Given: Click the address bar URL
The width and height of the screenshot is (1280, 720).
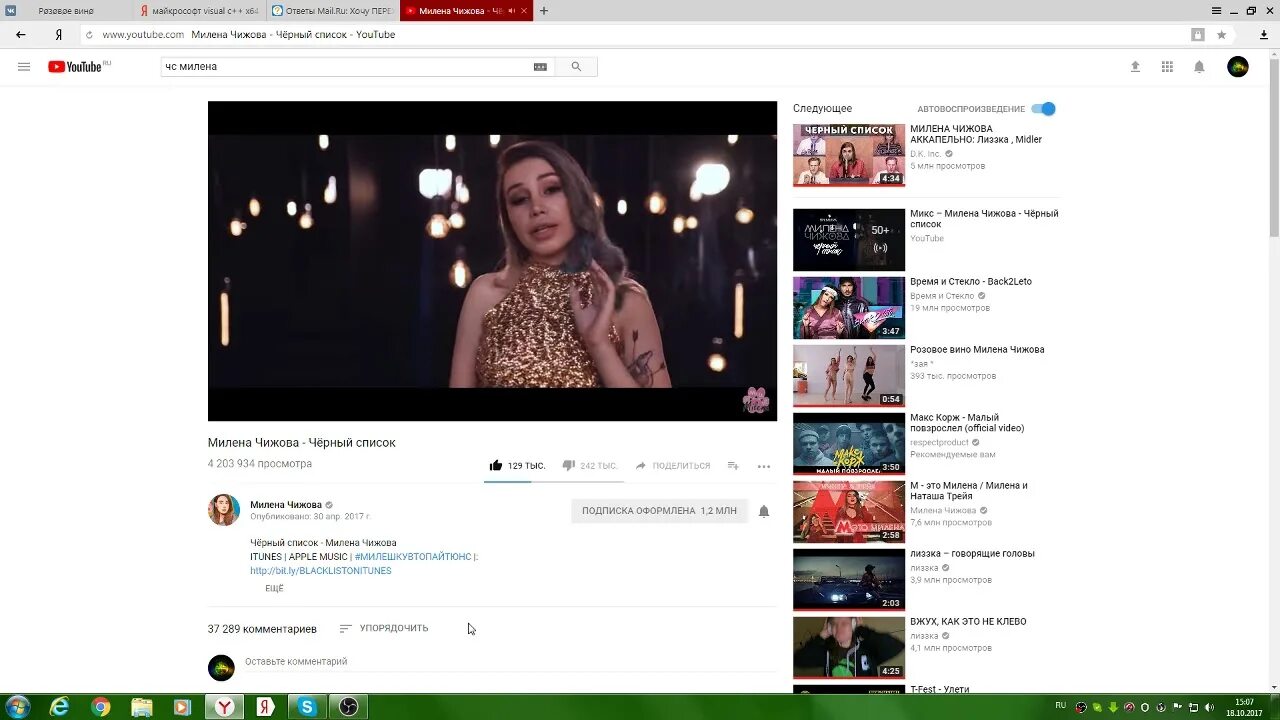Looking at the screenshot, I should (x=143, y=34).
